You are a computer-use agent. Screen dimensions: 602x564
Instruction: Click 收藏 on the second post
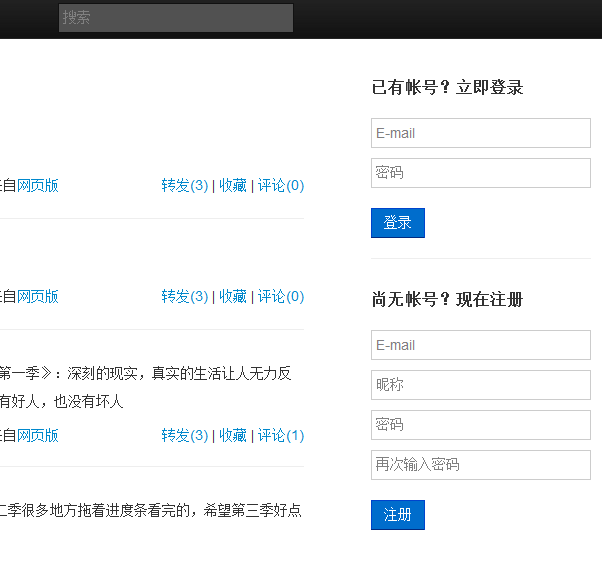tap(233, 296)
